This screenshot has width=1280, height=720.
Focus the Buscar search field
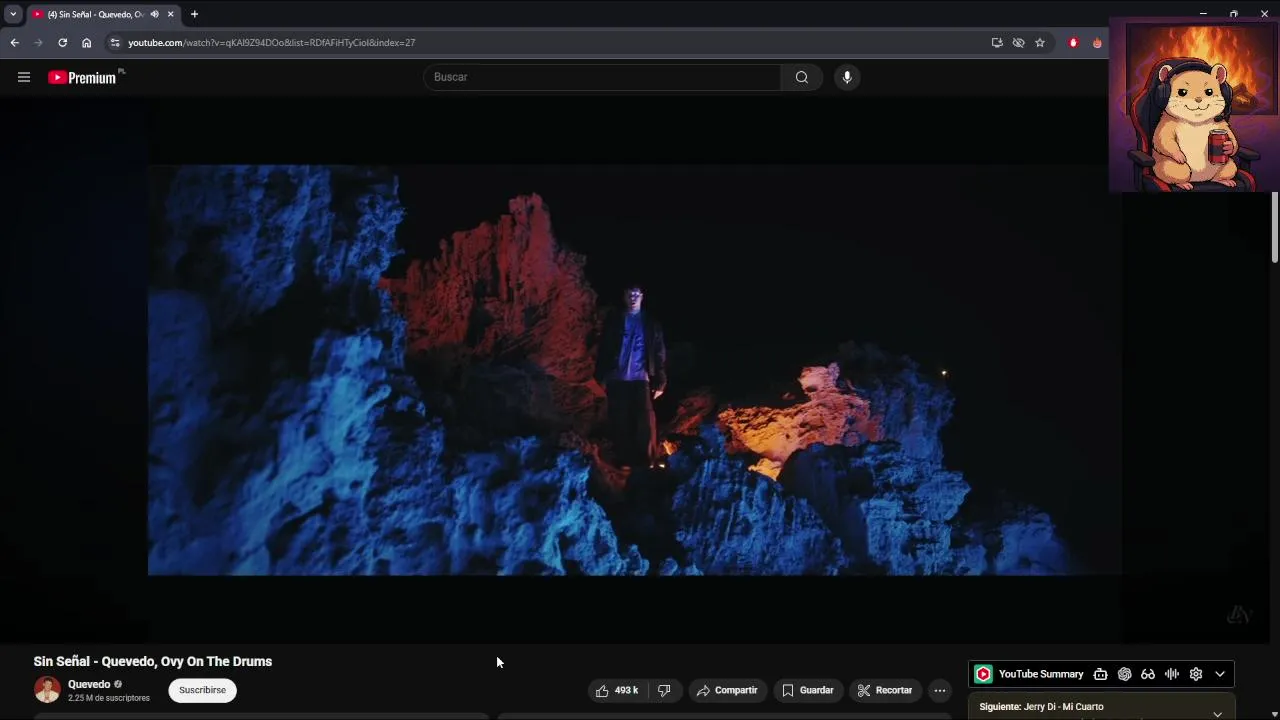coord(603,77)
